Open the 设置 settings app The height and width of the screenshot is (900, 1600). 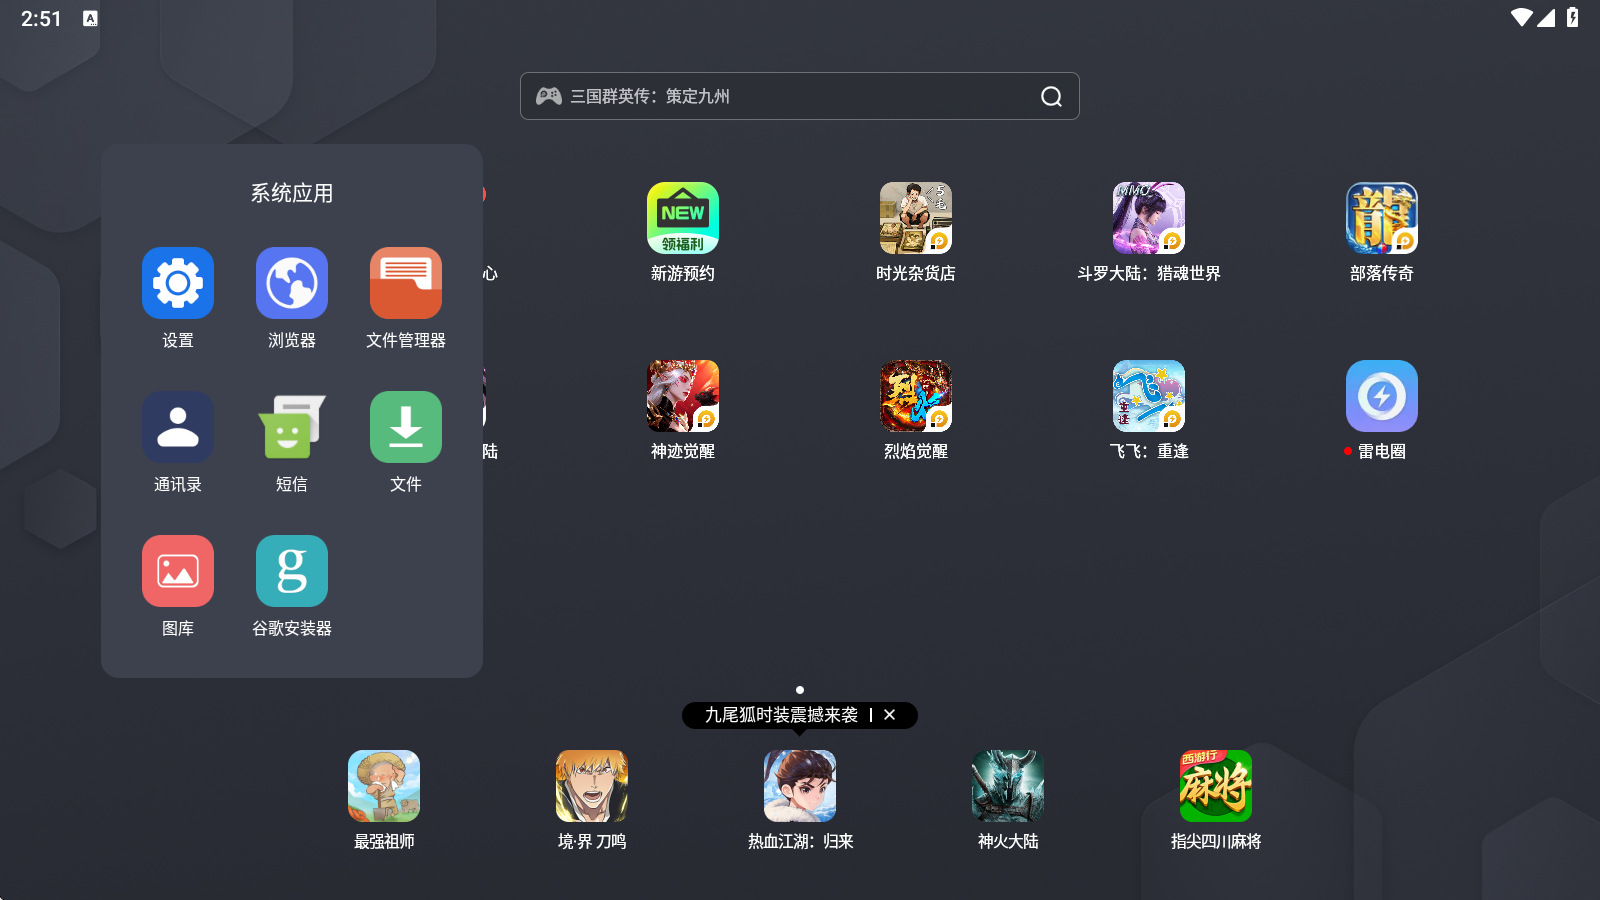178,283
